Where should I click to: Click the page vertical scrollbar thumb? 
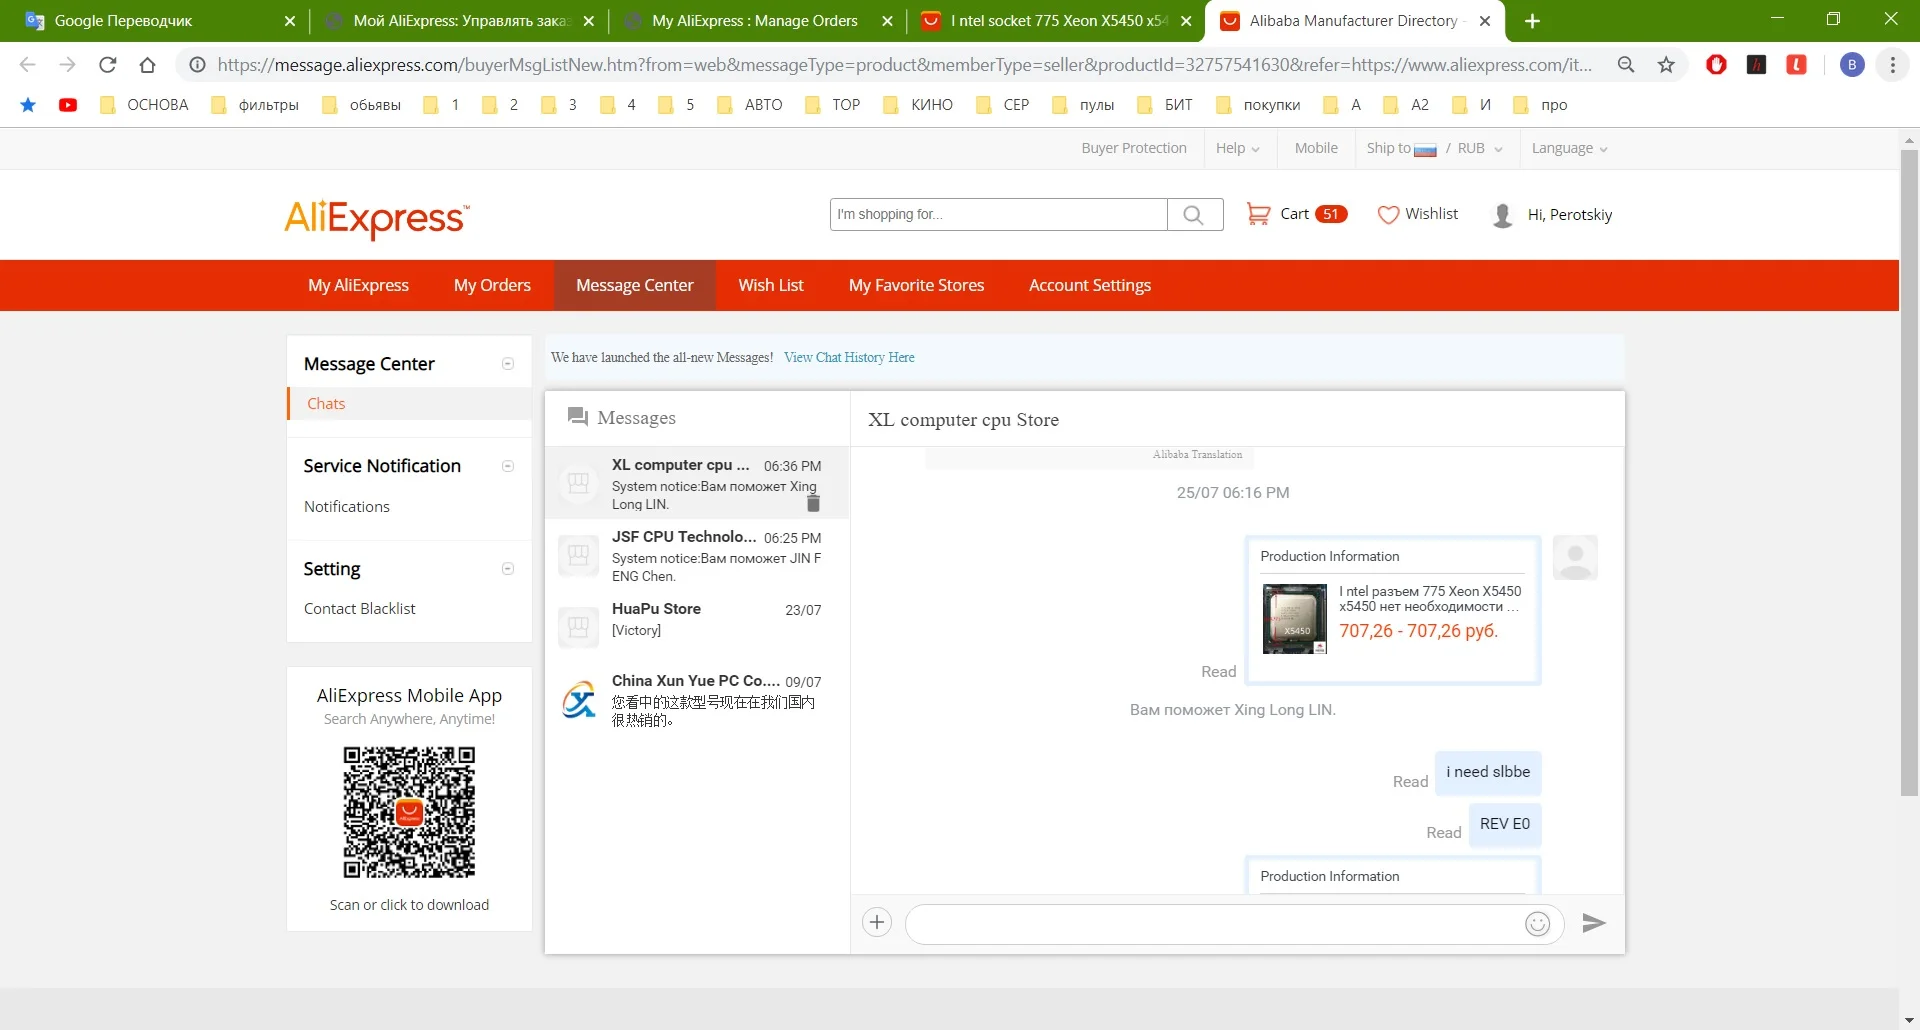tap(1909, 472)
